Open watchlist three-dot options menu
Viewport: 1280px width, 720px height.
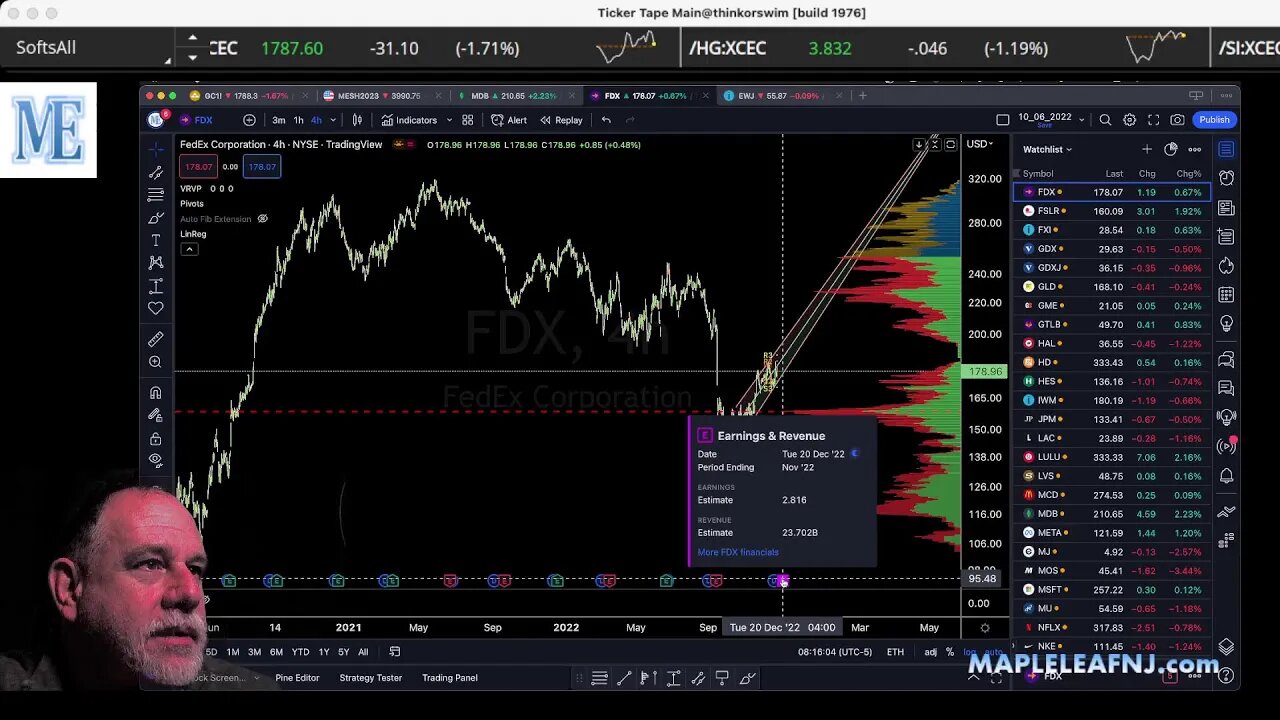tap(1194, 149)
